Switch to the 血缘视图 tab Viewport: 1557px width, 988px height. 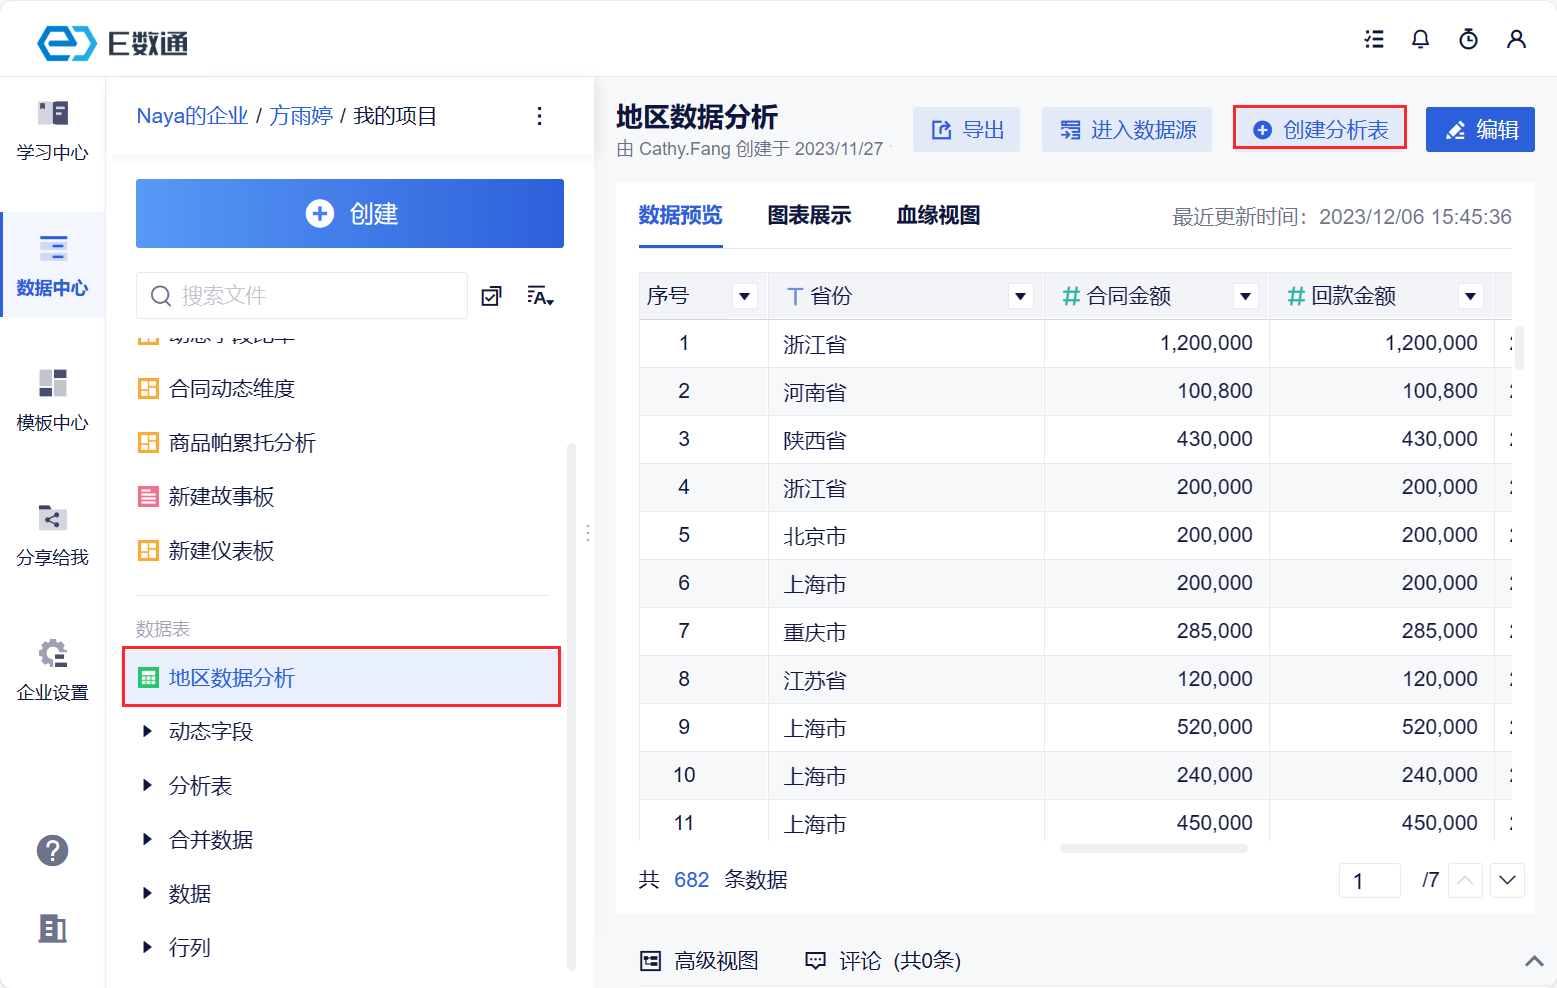938,215
